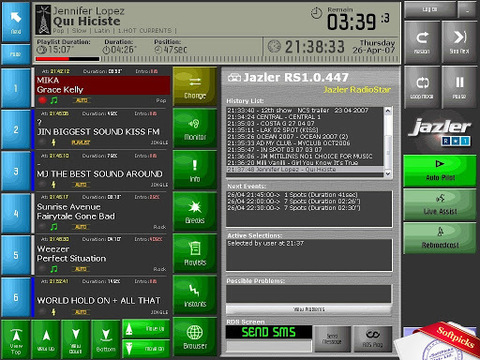Click the Change swap arrows button

195,86
